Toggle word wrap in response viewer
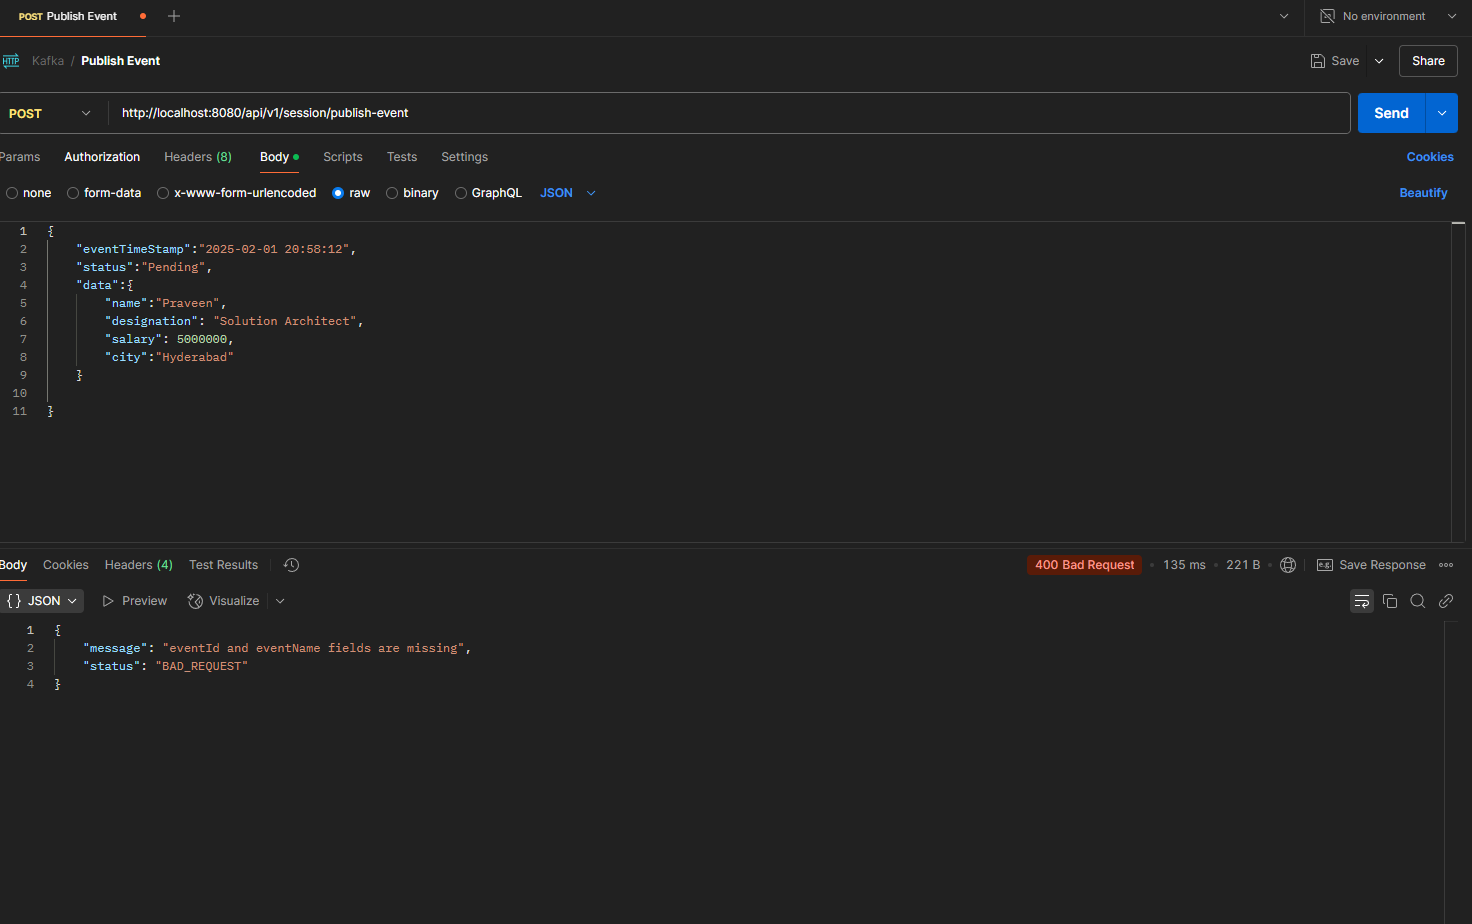The height and width of the screenshot is (924, 1472). point(1362,601)
